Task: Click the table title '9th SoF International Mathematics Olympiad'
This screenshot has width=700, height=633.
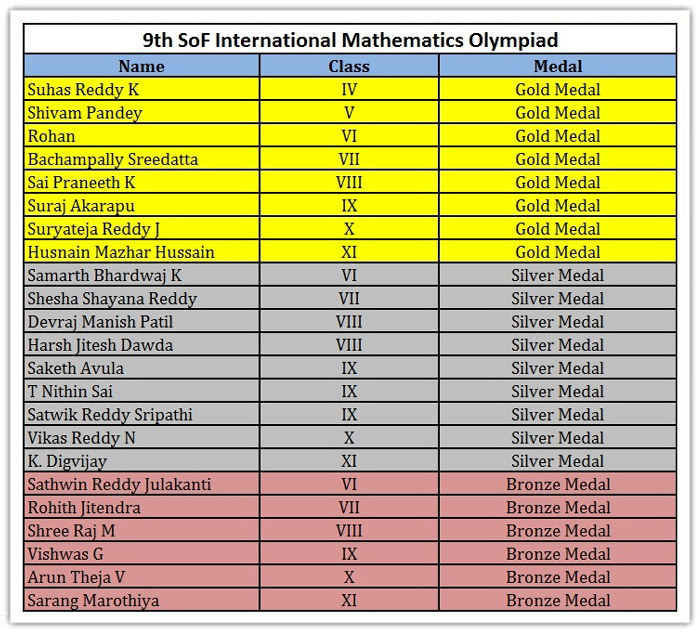Action: [x=350, y=41]
